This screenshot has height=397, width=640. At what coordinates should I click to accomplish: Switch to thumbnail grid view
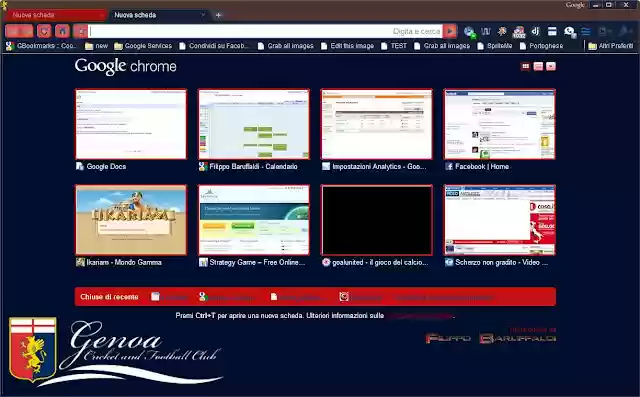click(x=525, y=66)
